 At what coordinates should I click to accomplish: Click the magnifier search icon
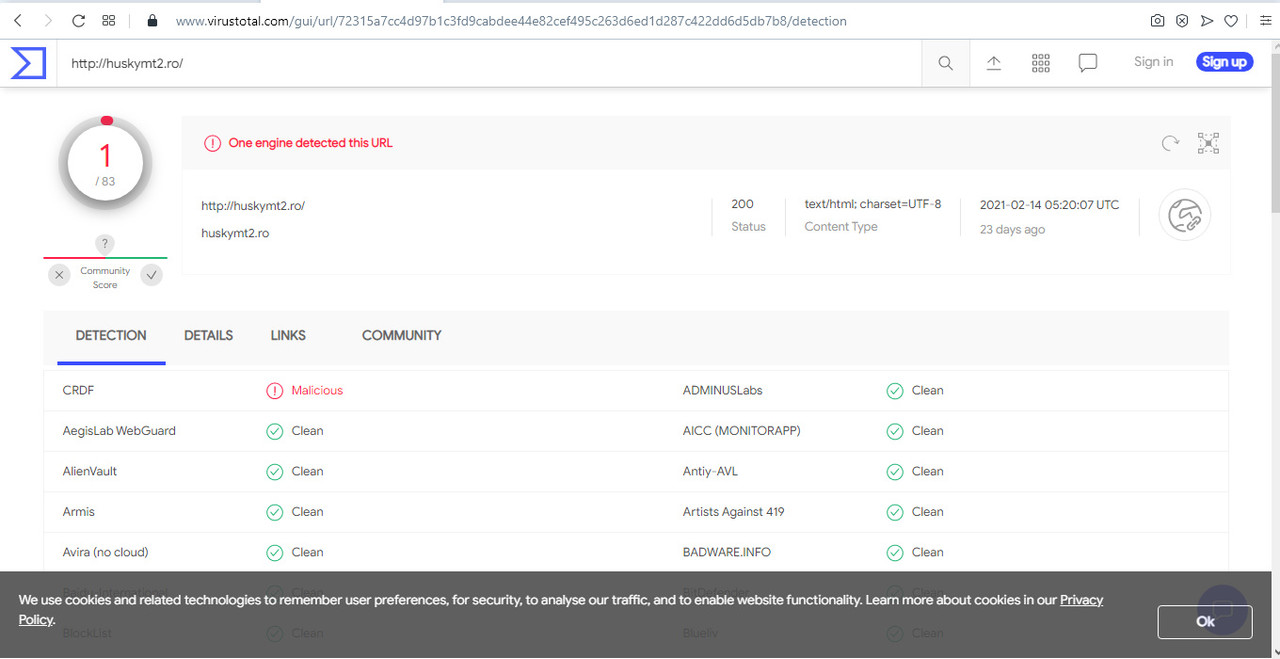click(945, 63)
